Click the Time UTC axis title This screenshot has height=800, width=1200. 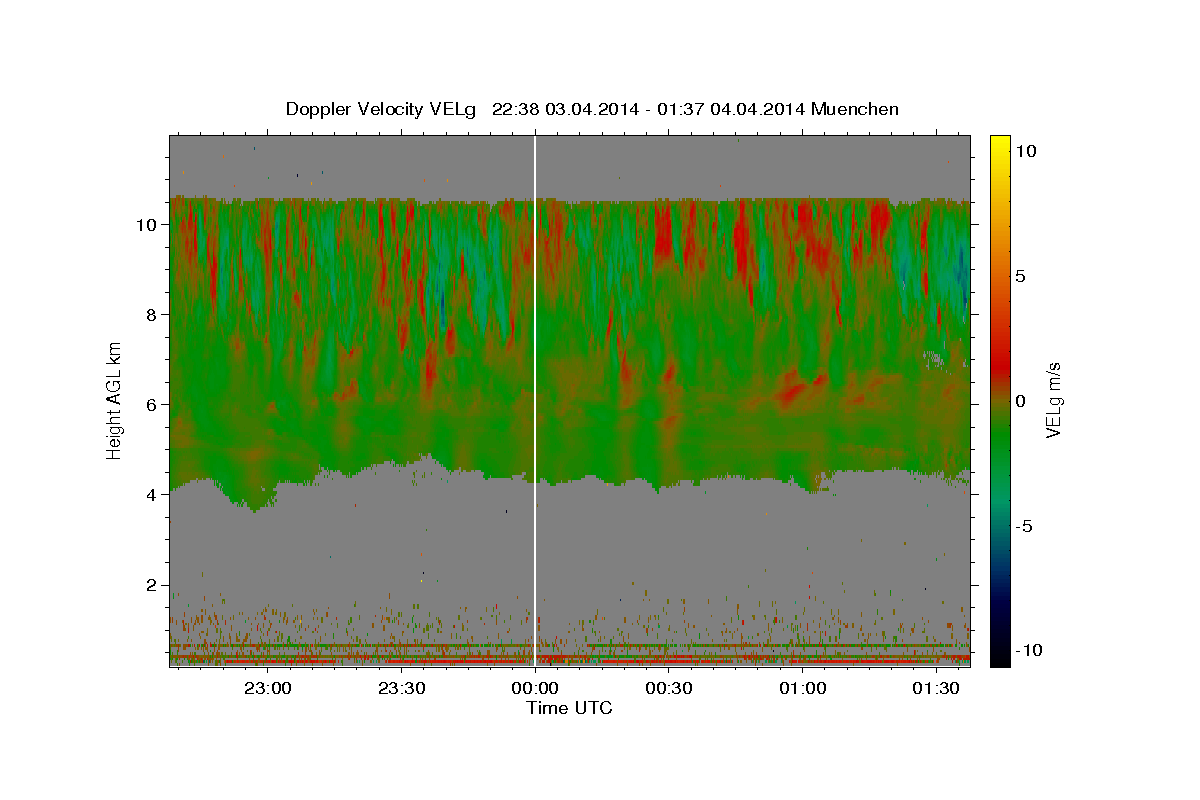(x=569, y=708)
